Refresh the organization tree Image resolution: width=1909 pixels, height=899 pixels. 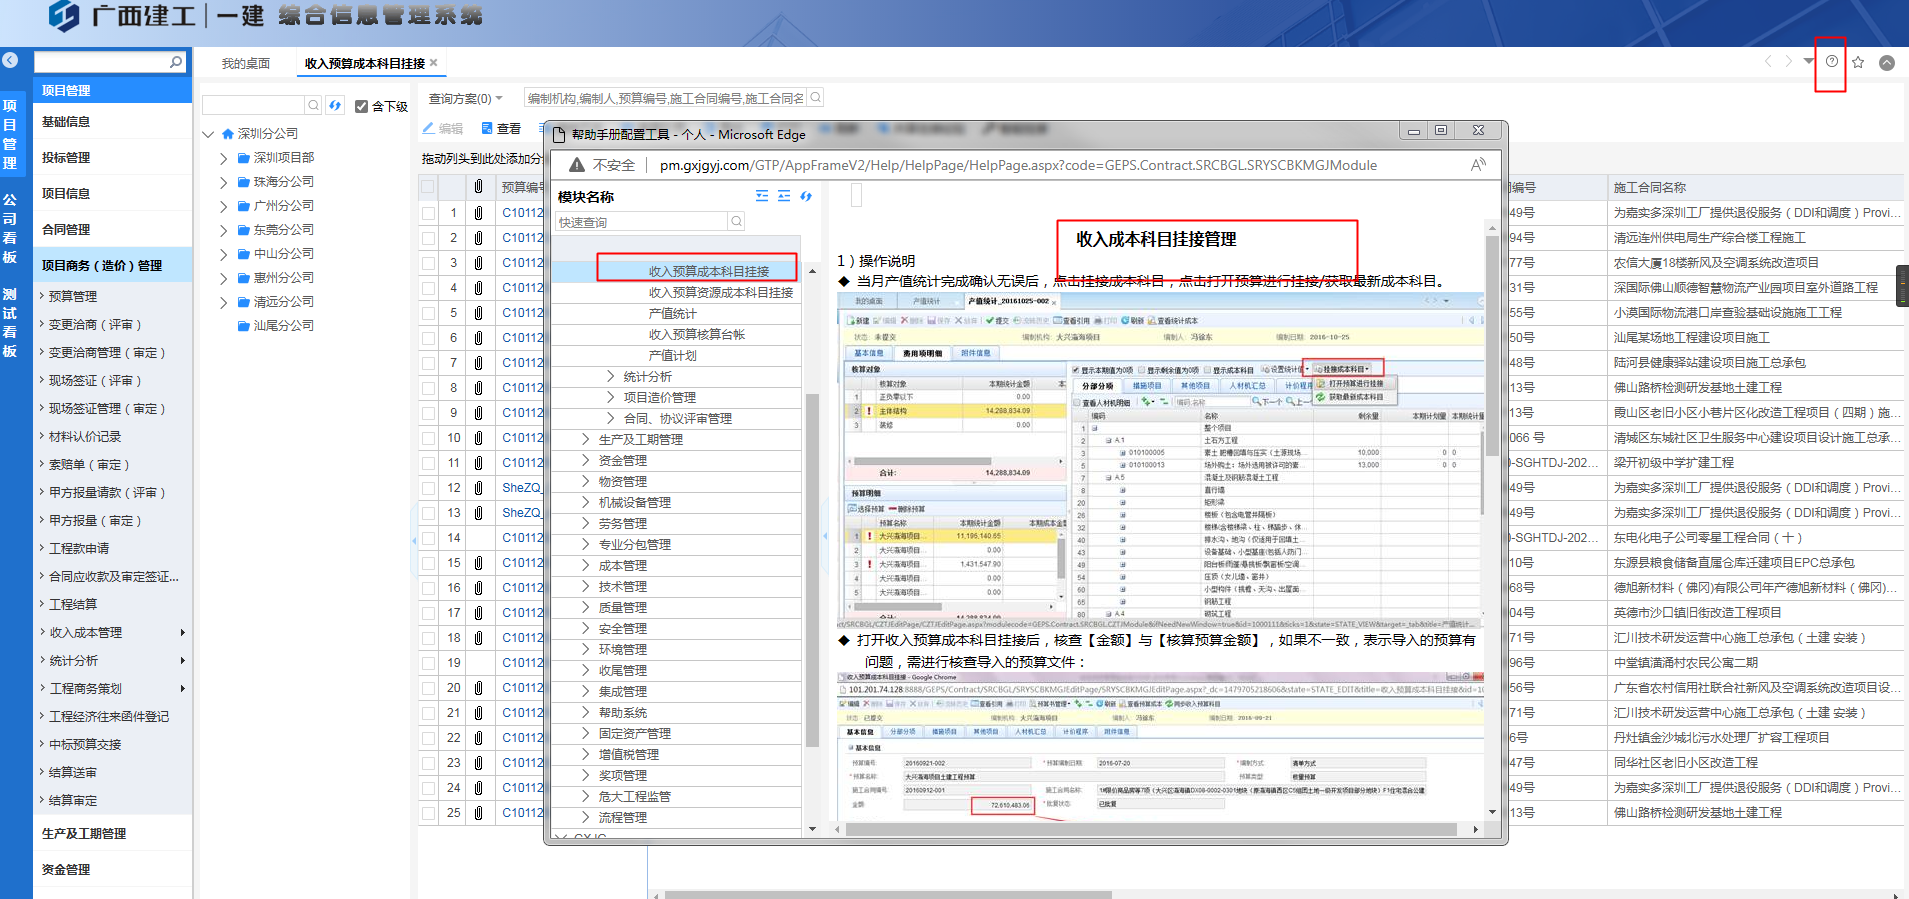click(x=335, y=105)
